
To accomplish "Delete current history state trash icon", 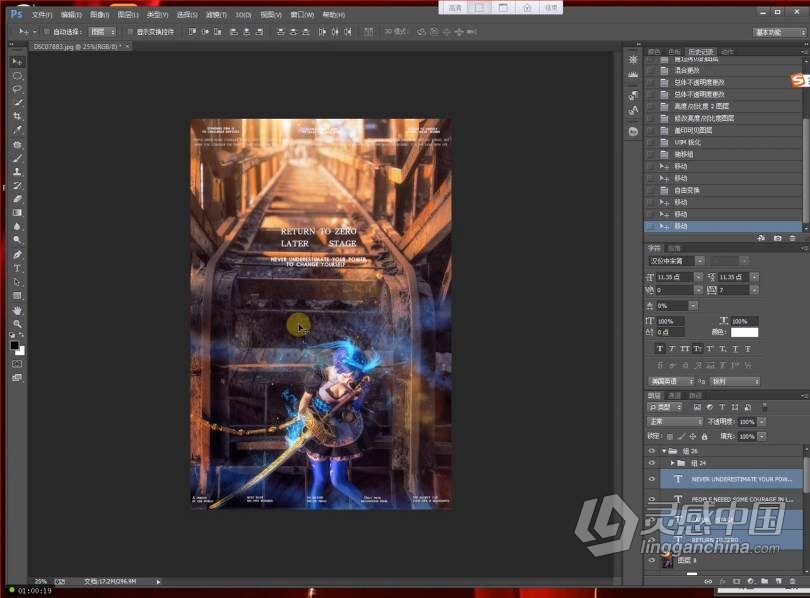I will [x=792, y=238].
